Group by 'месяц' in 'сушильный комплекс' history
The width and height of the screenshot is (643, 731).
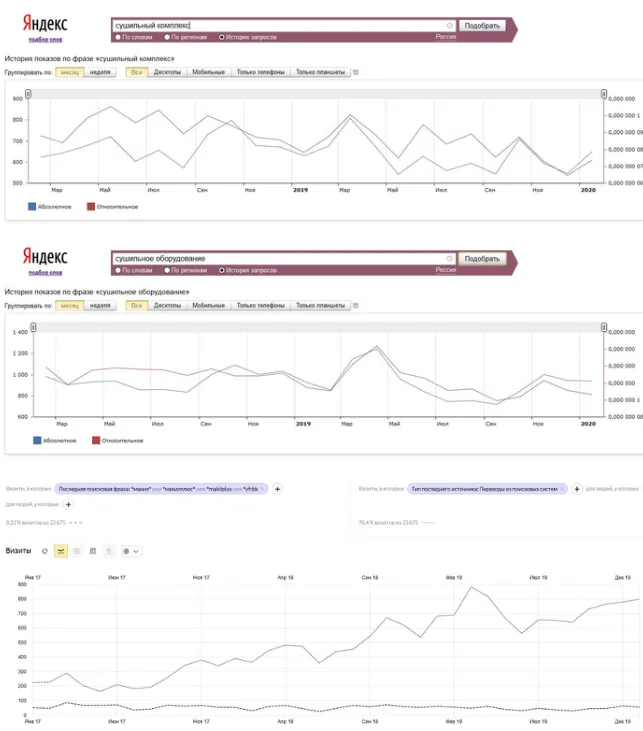tap(70, 72)
